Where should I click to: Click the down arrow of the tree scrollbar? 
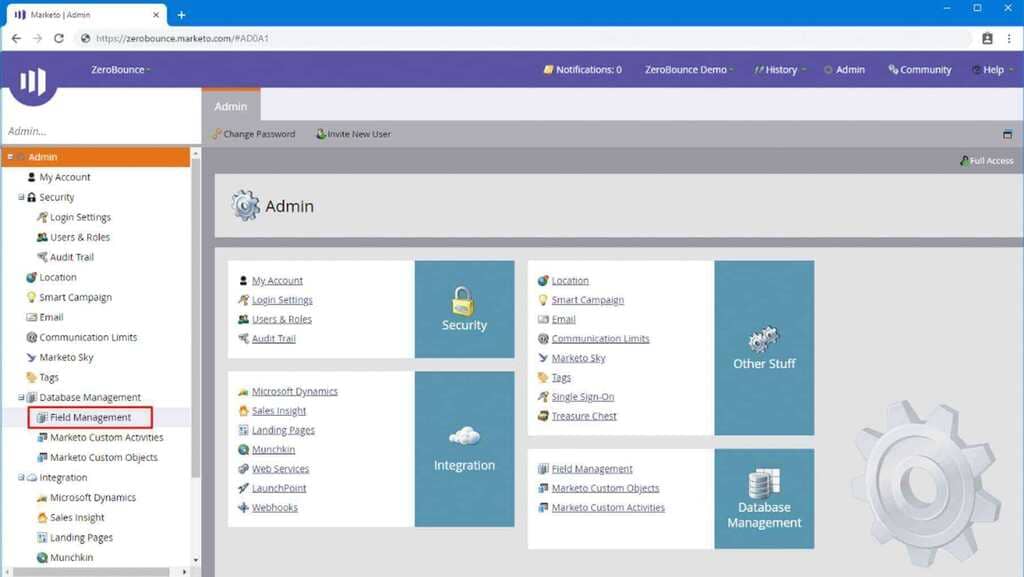coord(195,560)
